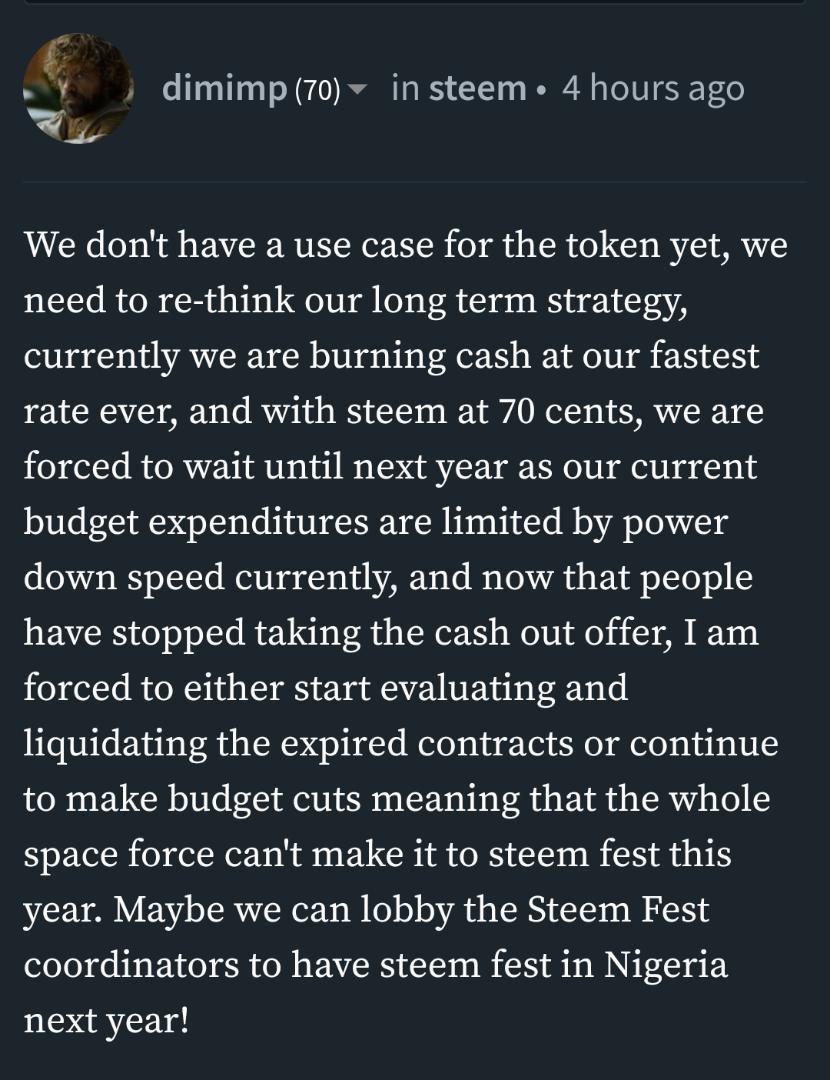Screen dimensions: 830x1080
Task: Click the bullet separator before the timestamp
Action: point(543,90)
